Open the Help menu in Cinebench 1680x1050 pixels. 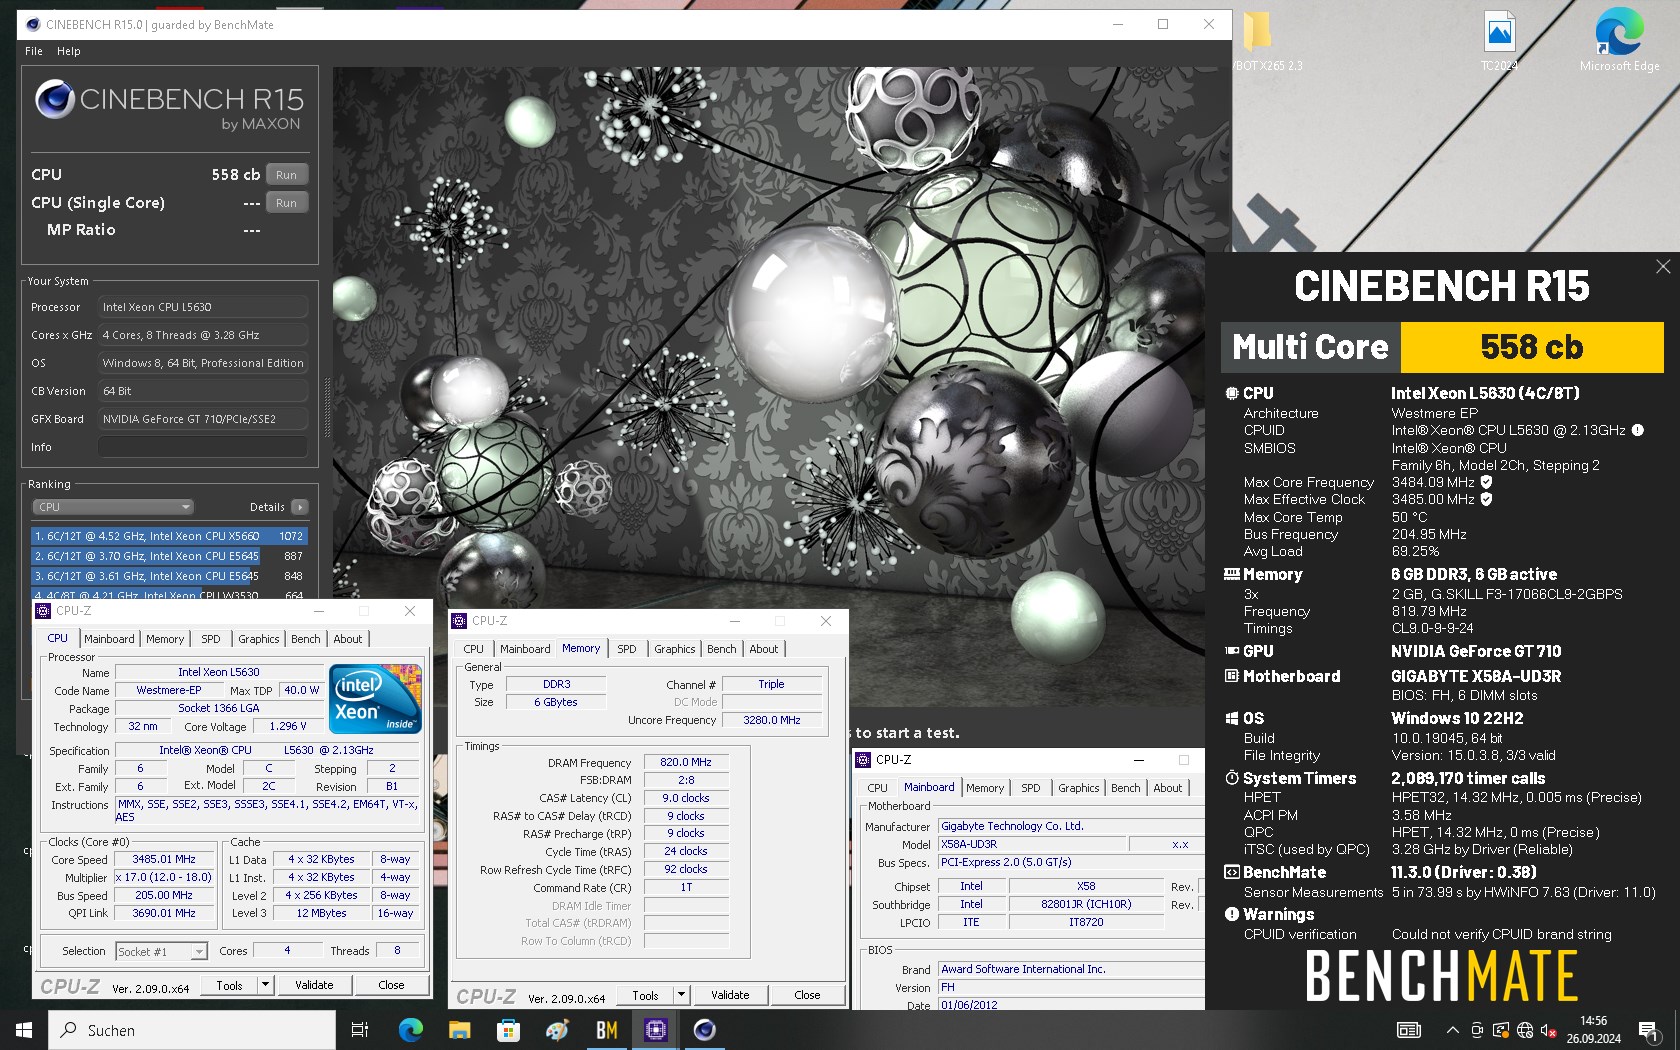point(69,51)
